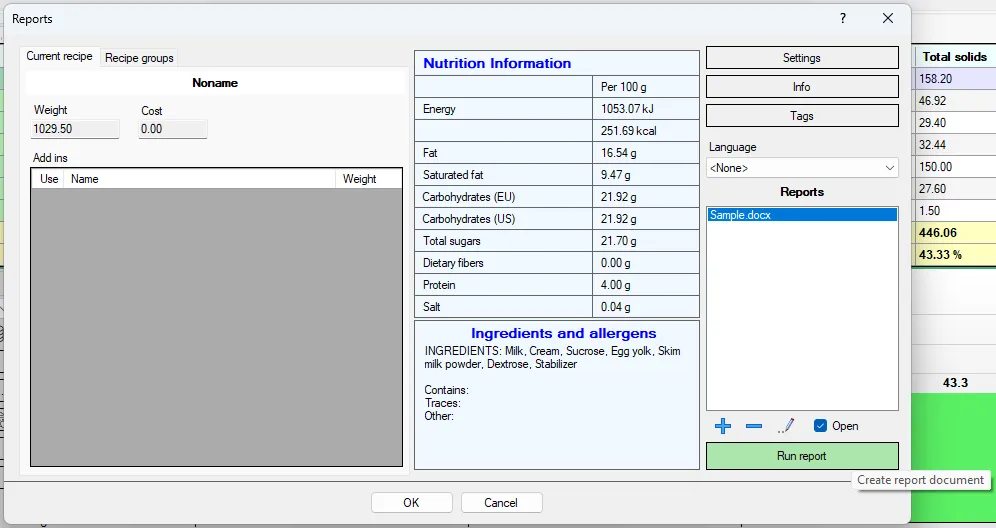Toggle the Open checkbox
Image resolution: width=996 pixels, height=528 pixels.
(x=820, y=426)
